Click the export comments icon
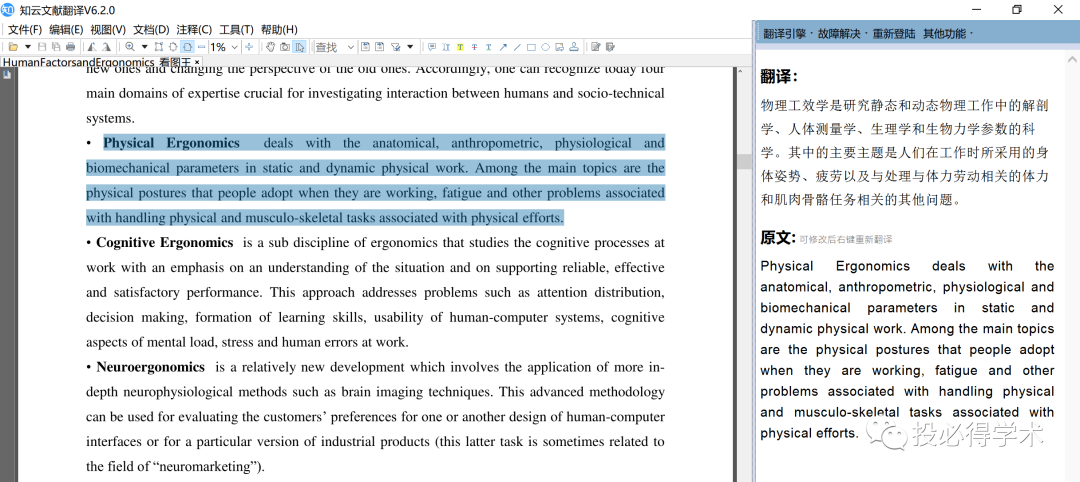Image resolution: width=1080 pixels, height=482 pixels. click(380, 47)
